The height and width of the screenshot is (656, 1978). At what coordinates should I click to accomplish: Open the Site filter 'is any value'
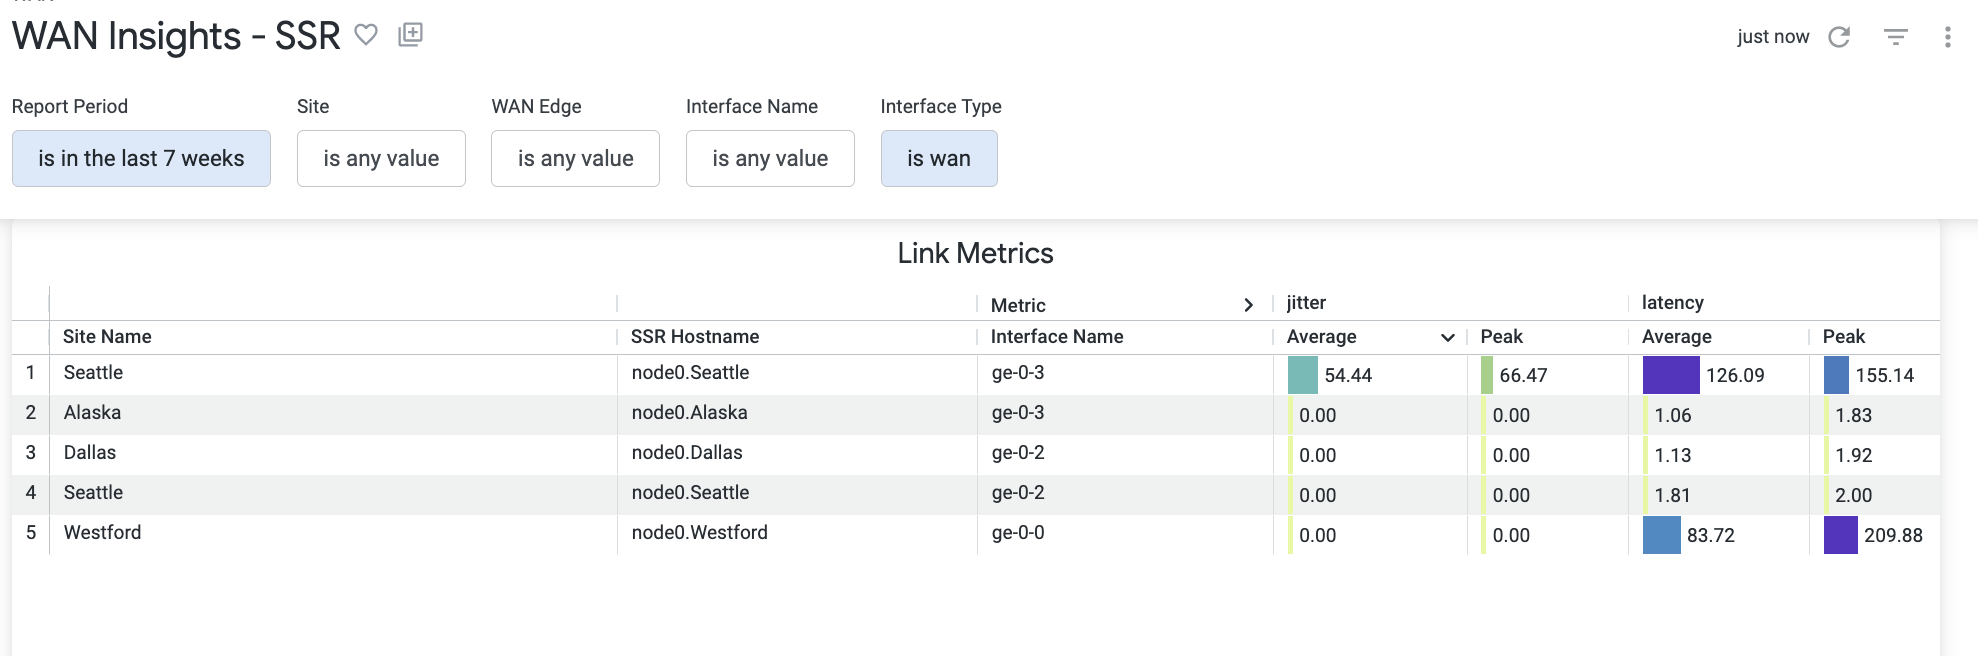[x=381, y=158]
